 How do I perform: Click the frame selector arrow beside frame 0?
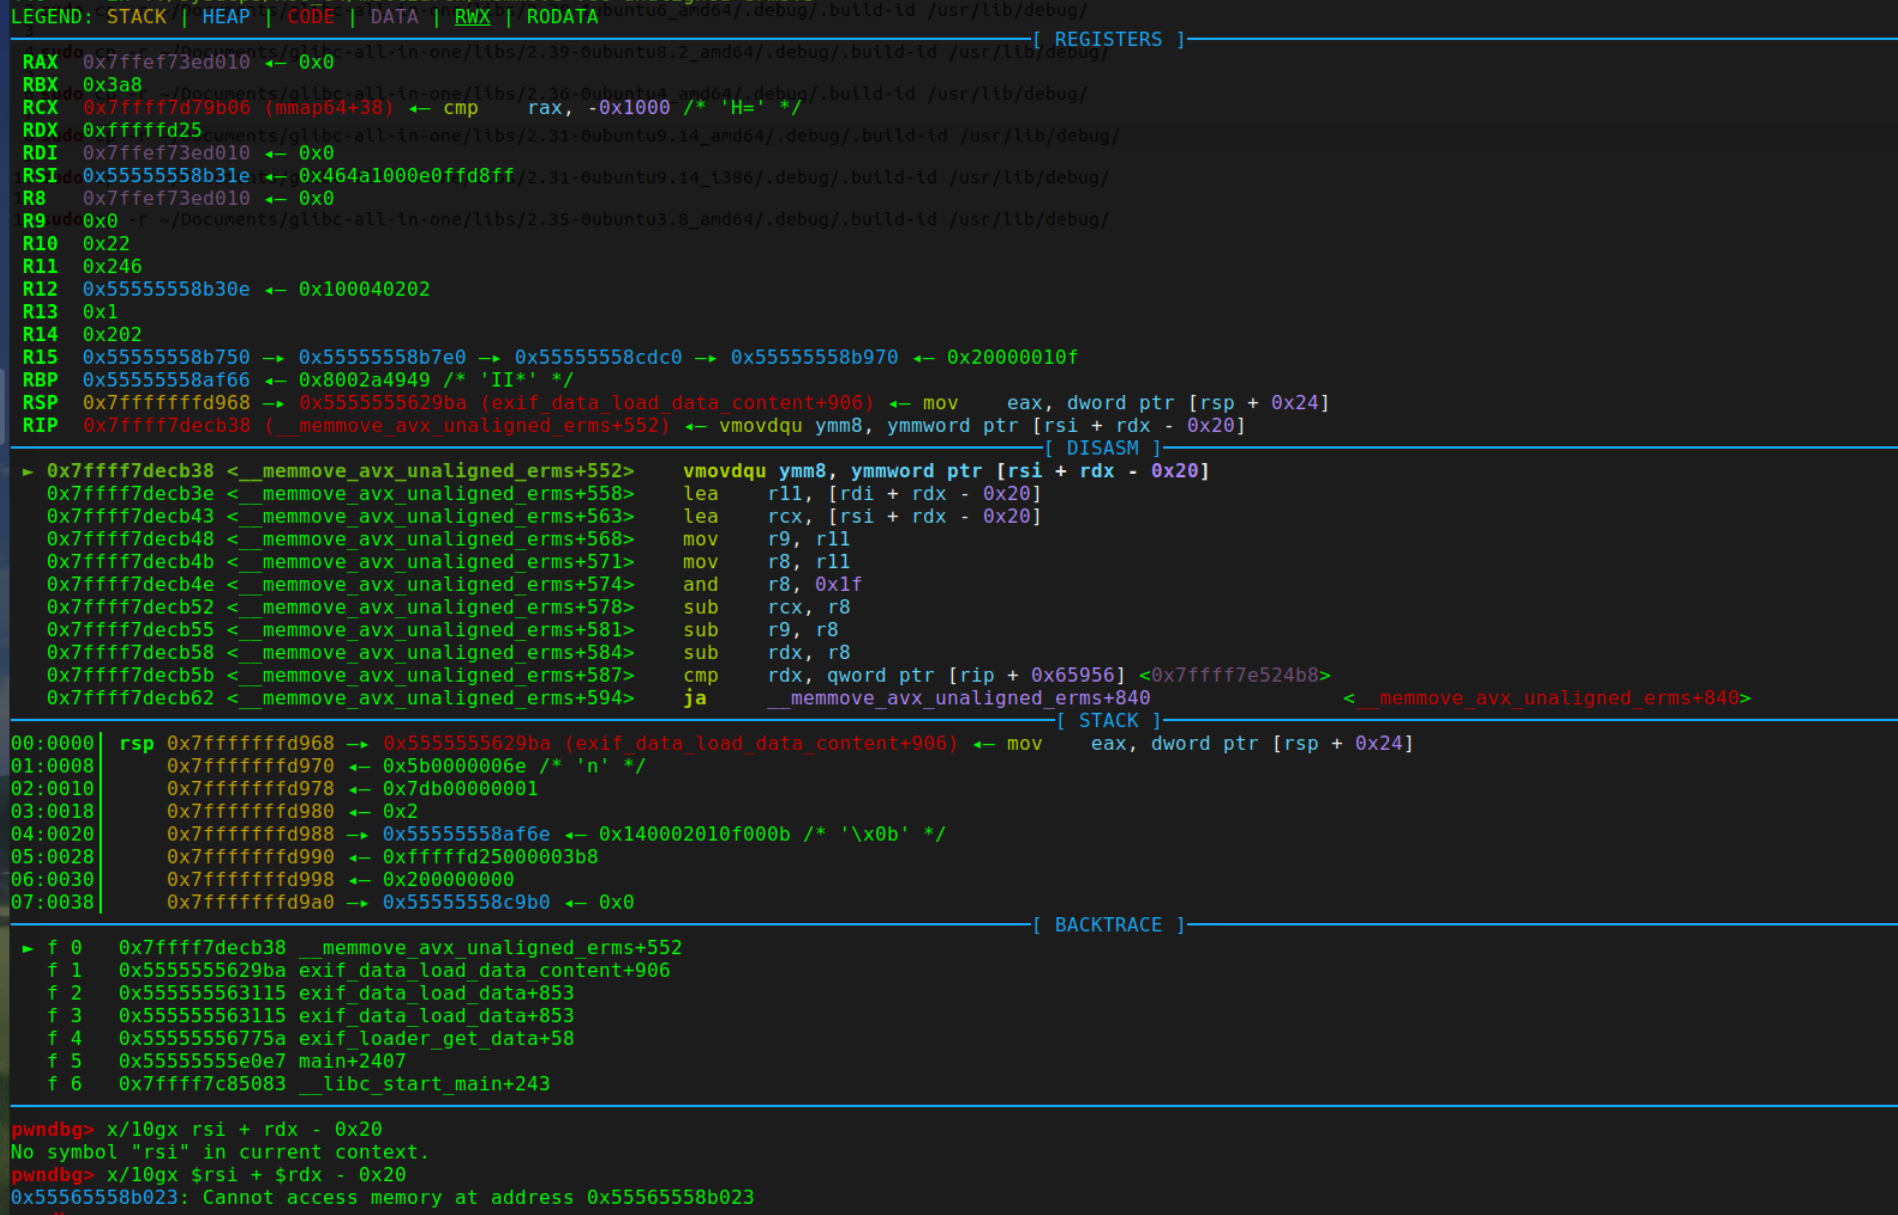tap(30, 947)
